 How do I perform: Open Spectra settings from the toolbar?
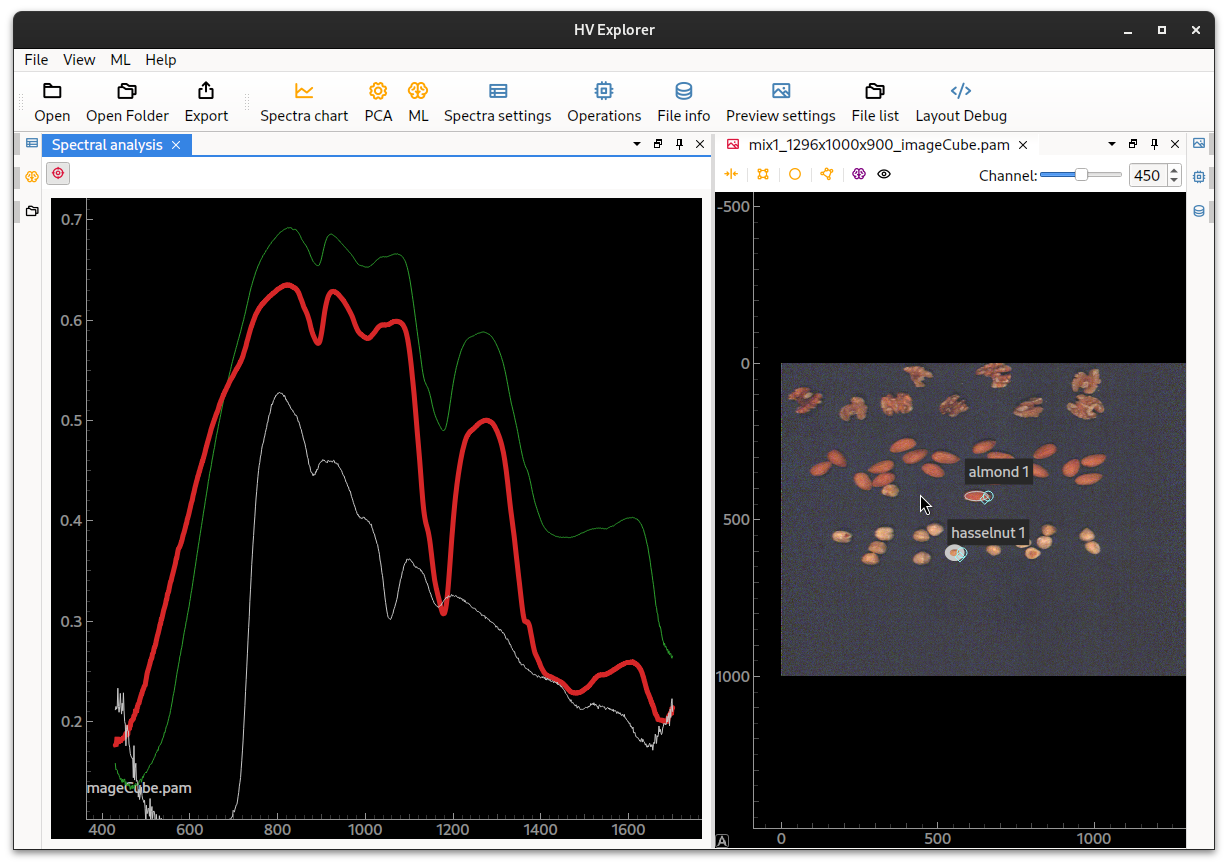[497, 103]
